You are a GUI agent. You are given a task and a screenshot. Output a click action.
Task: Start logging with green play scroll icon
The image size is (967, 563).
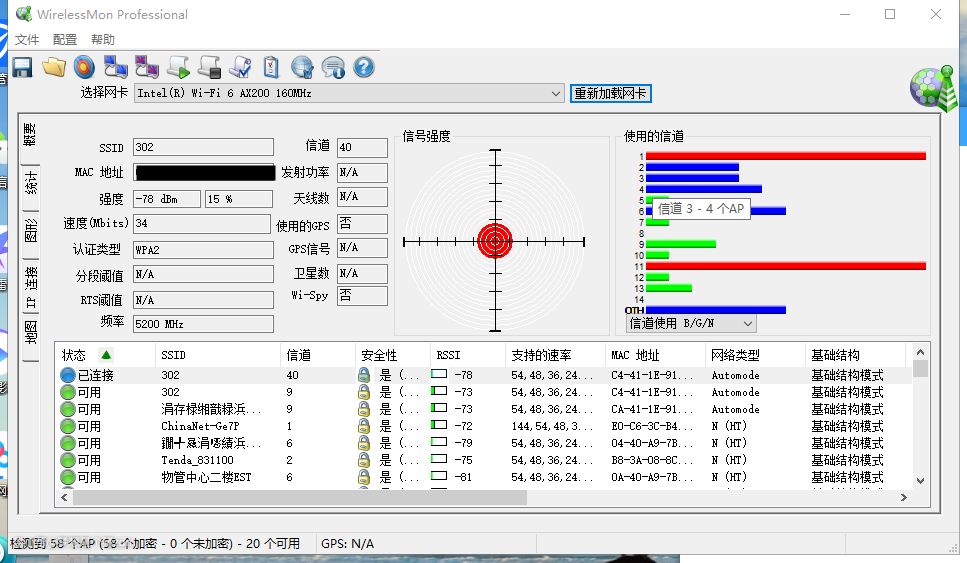pos(179,67)
